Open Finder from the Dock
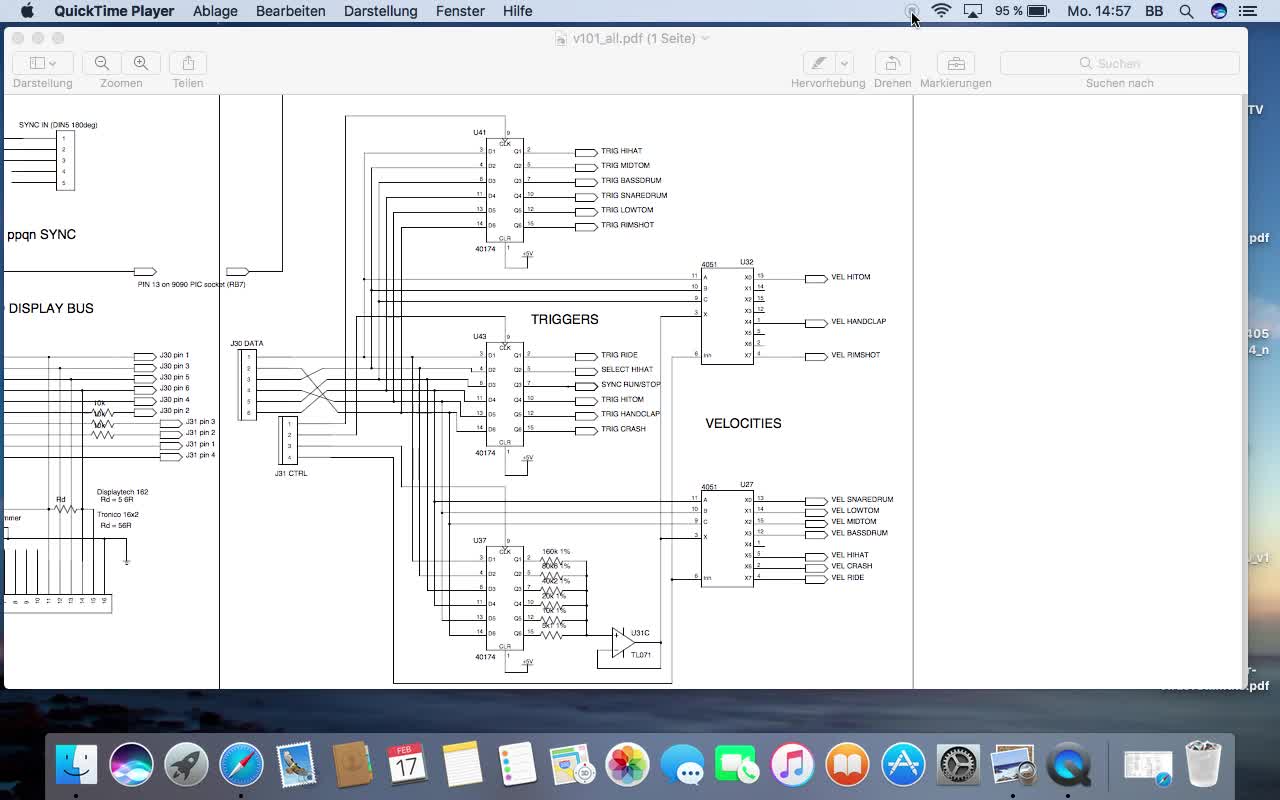1280x800 pixels. (77, 766)
